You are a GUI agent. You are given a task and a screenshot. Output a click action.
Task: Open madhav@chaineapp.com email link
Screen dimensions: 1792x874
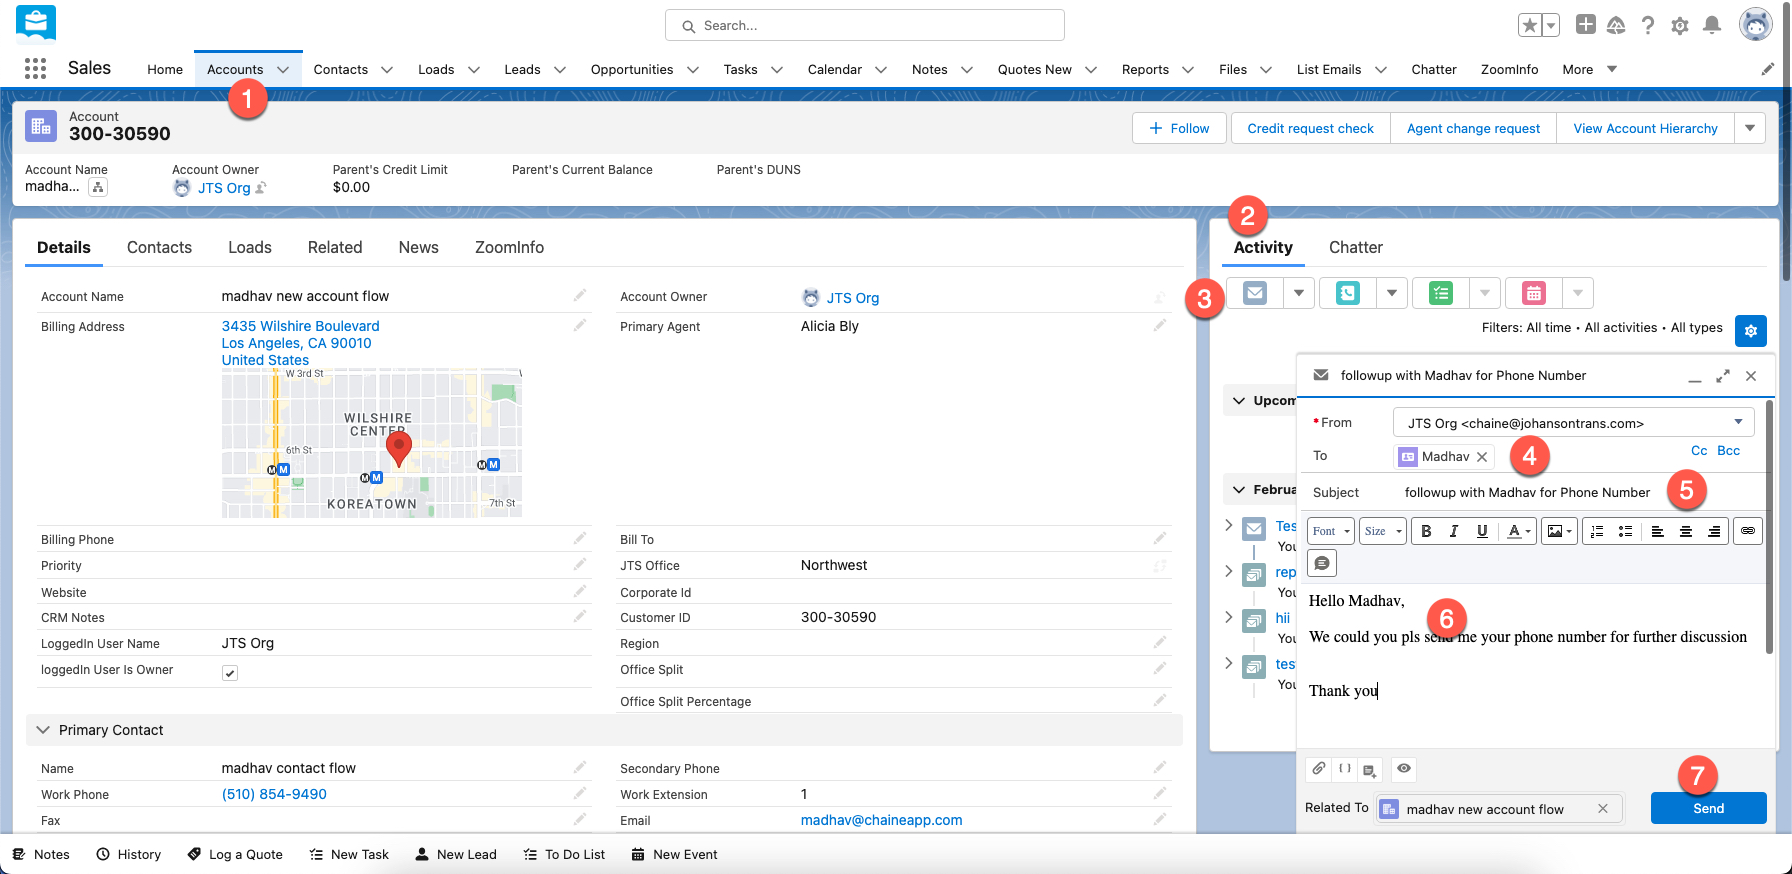[881, 820]
